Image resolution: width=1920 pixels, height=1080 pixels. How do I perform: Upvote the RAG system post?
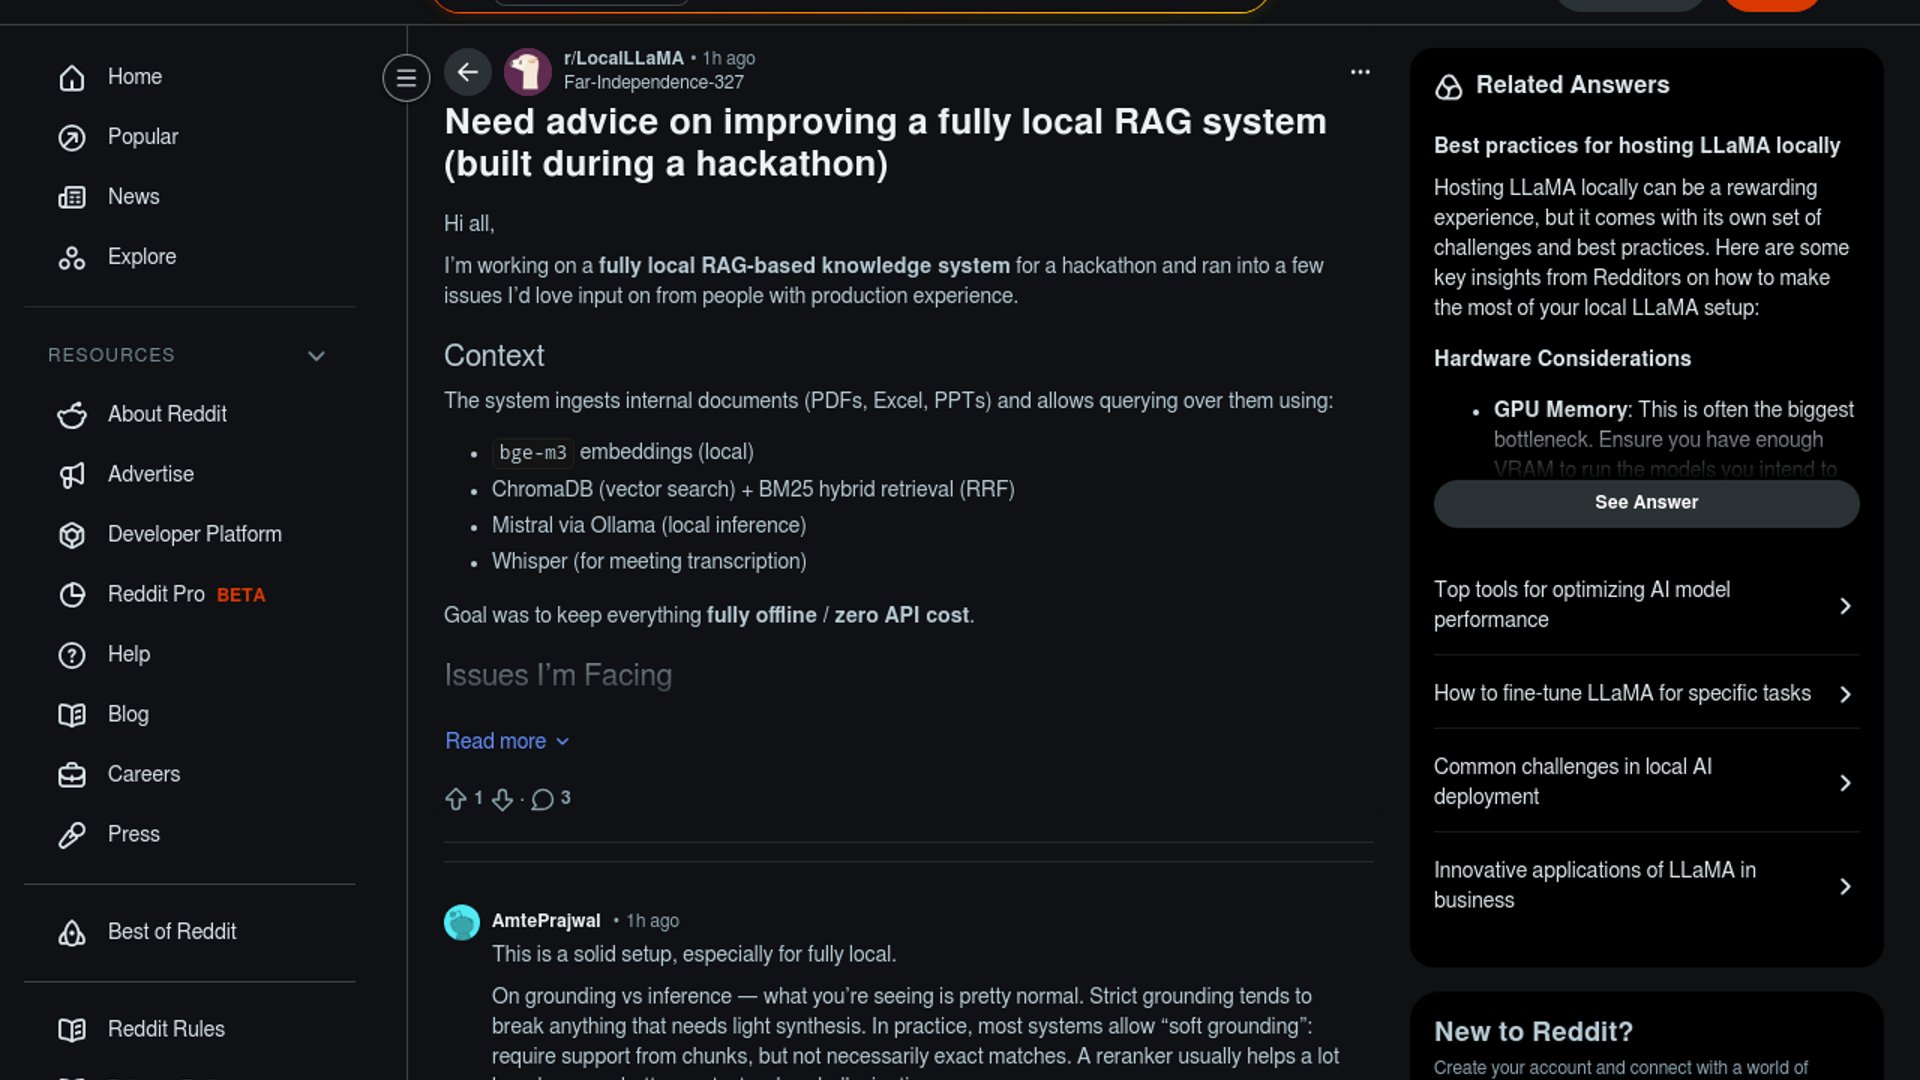click(456, 799)
